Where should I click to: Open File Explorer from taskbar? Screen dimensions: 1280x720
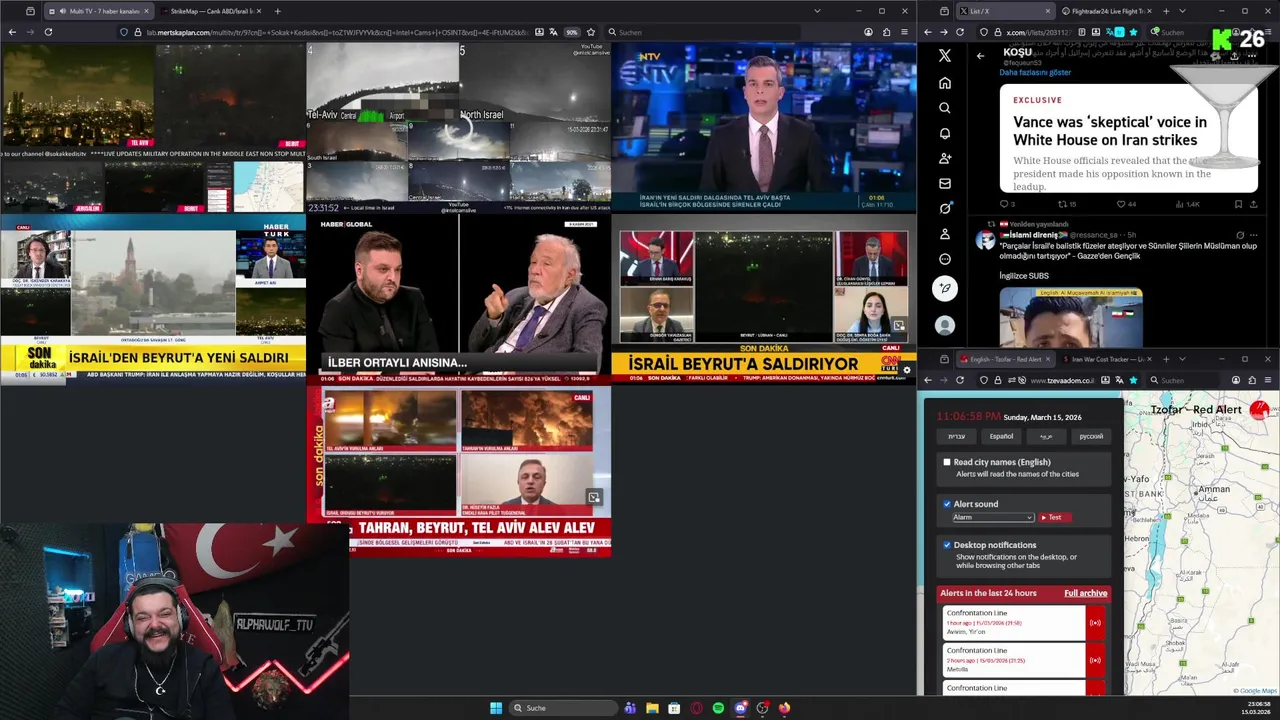[652, 708]
